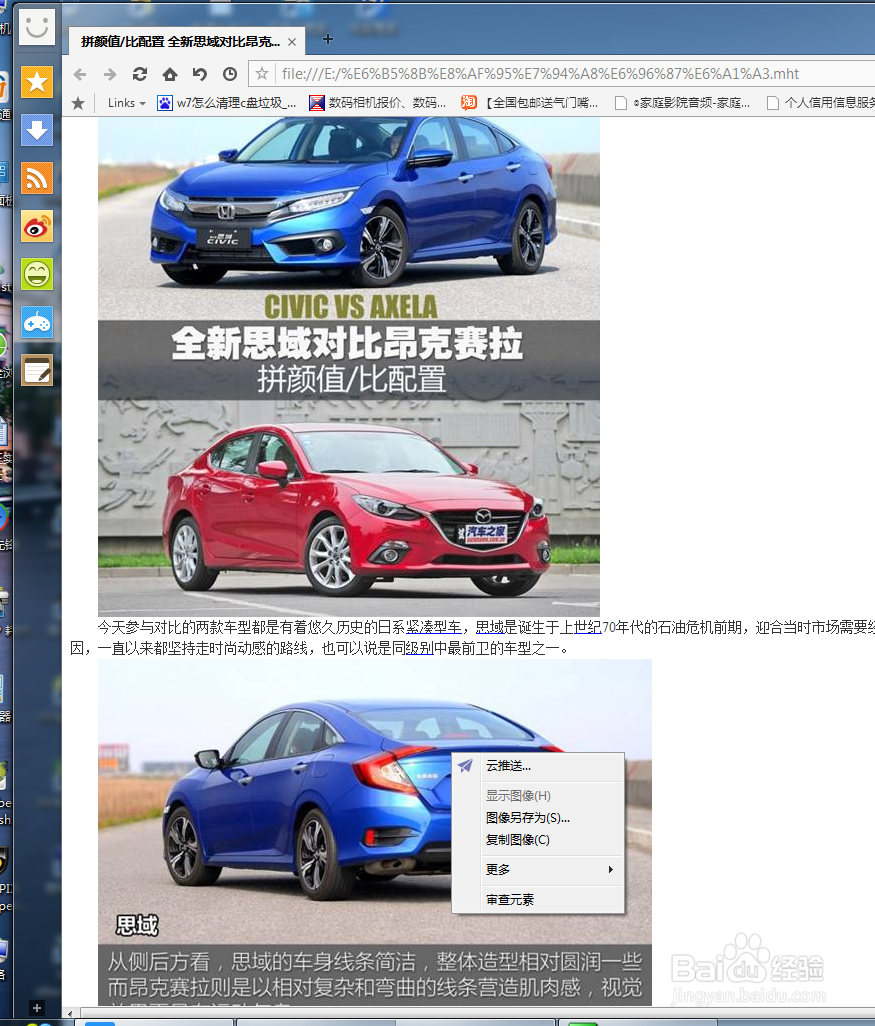Reload the page with refresh icon

click(139, 74)
